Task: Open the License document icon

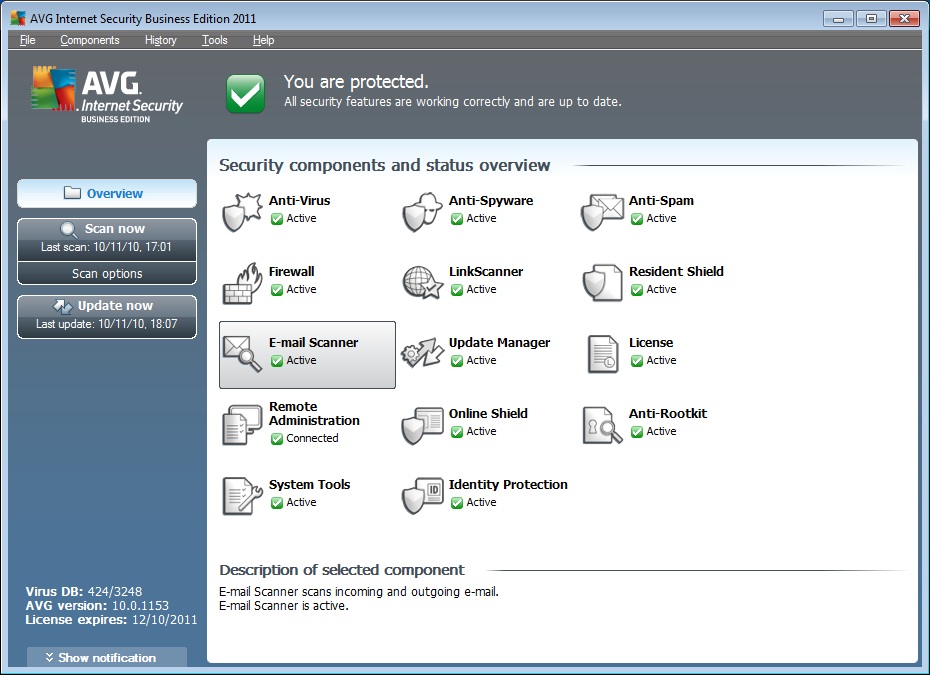Action: (x=603, y=354)
